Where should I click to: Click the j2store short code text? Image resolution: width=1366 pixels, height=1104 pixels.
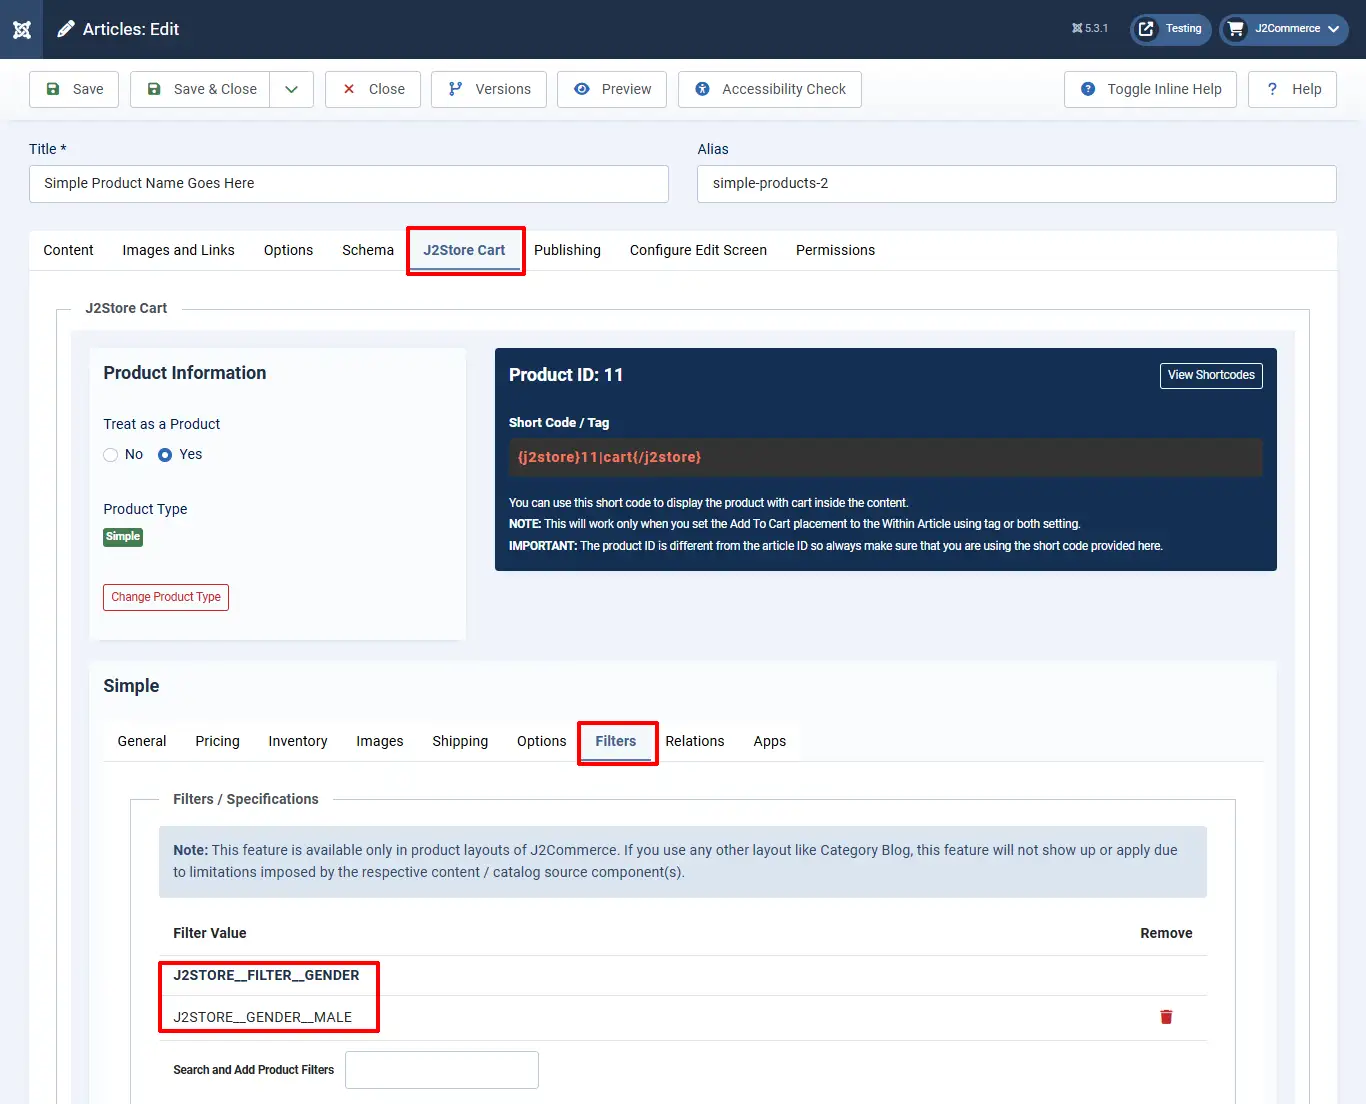pyautogui.click(x=609, y=457)
